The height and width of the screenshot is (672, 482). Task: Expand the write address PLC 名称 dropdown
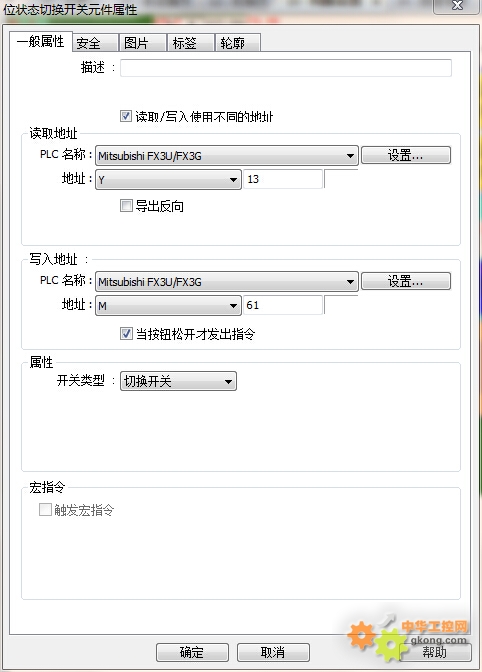pyautogui.click(x=227, y=282)
